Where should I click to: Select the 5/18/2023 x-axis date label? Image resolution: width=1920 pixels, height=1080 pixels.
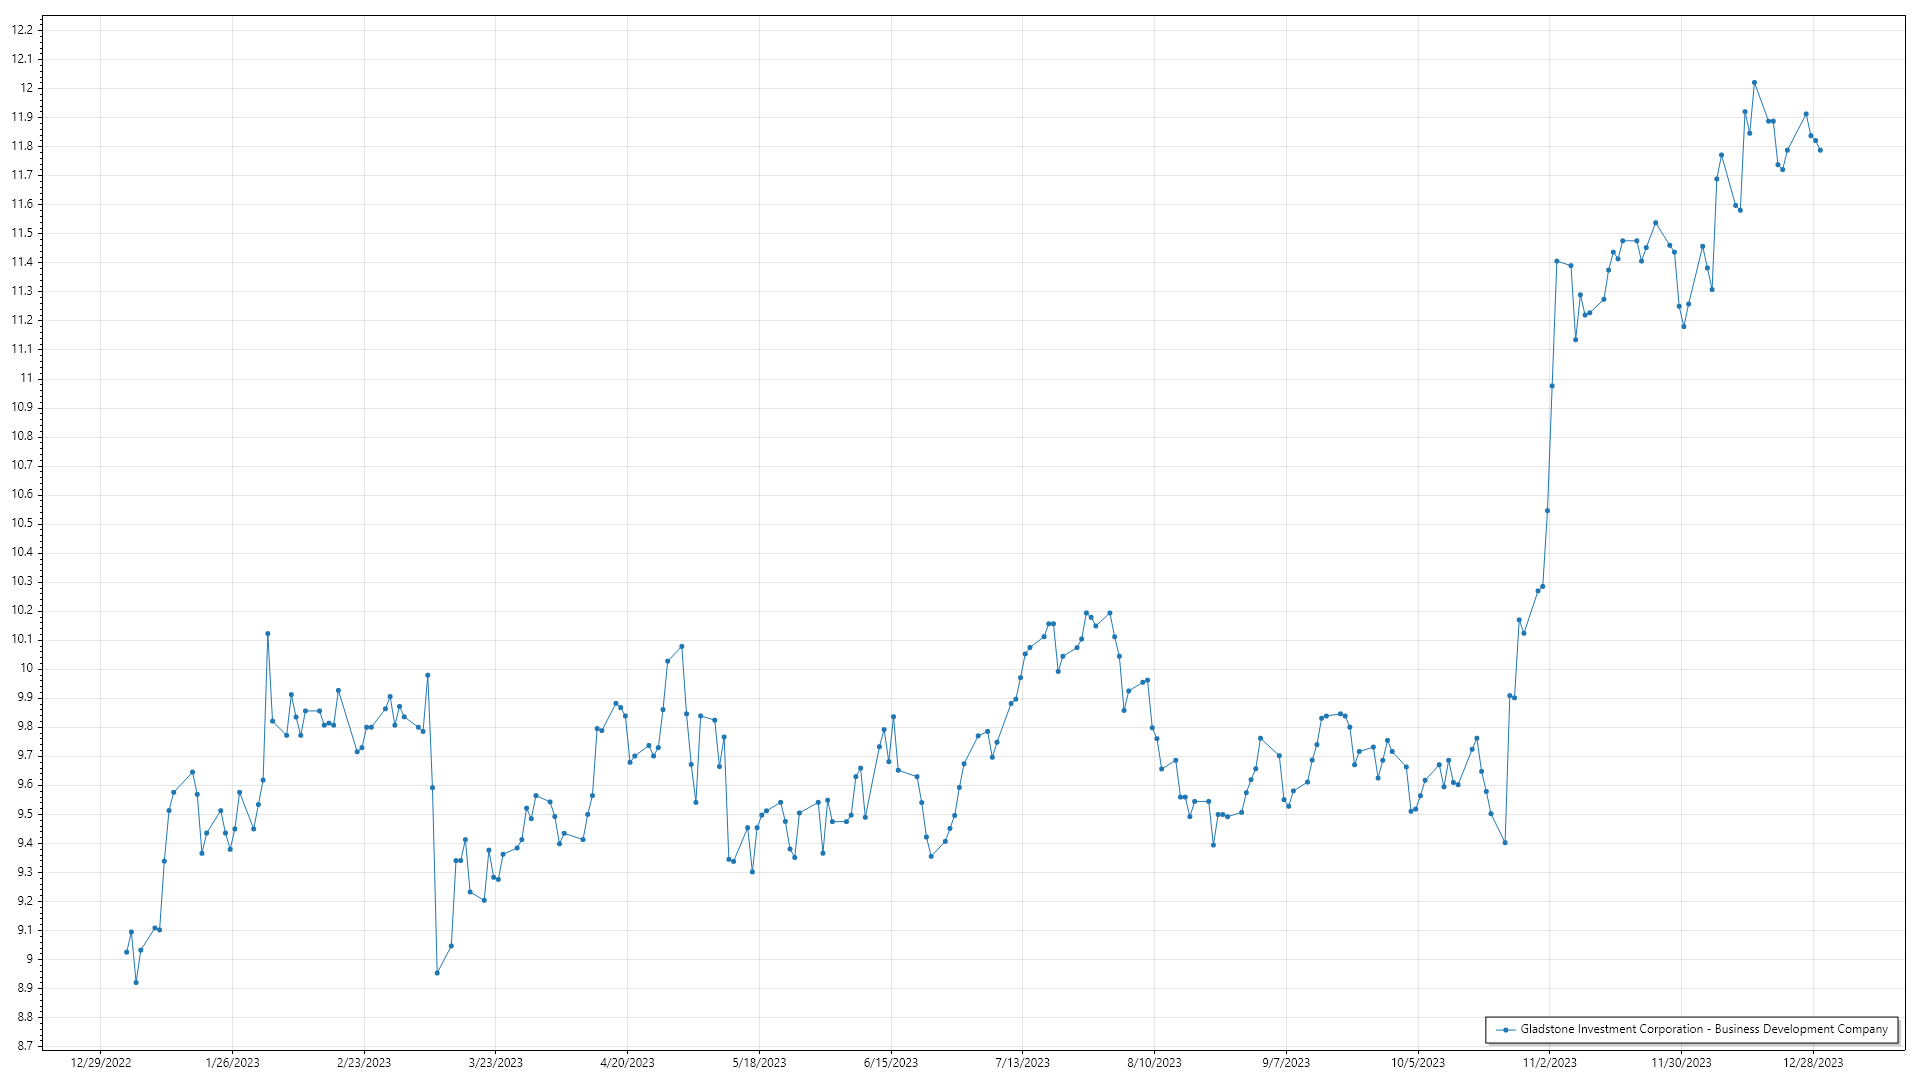[759, 1063]
